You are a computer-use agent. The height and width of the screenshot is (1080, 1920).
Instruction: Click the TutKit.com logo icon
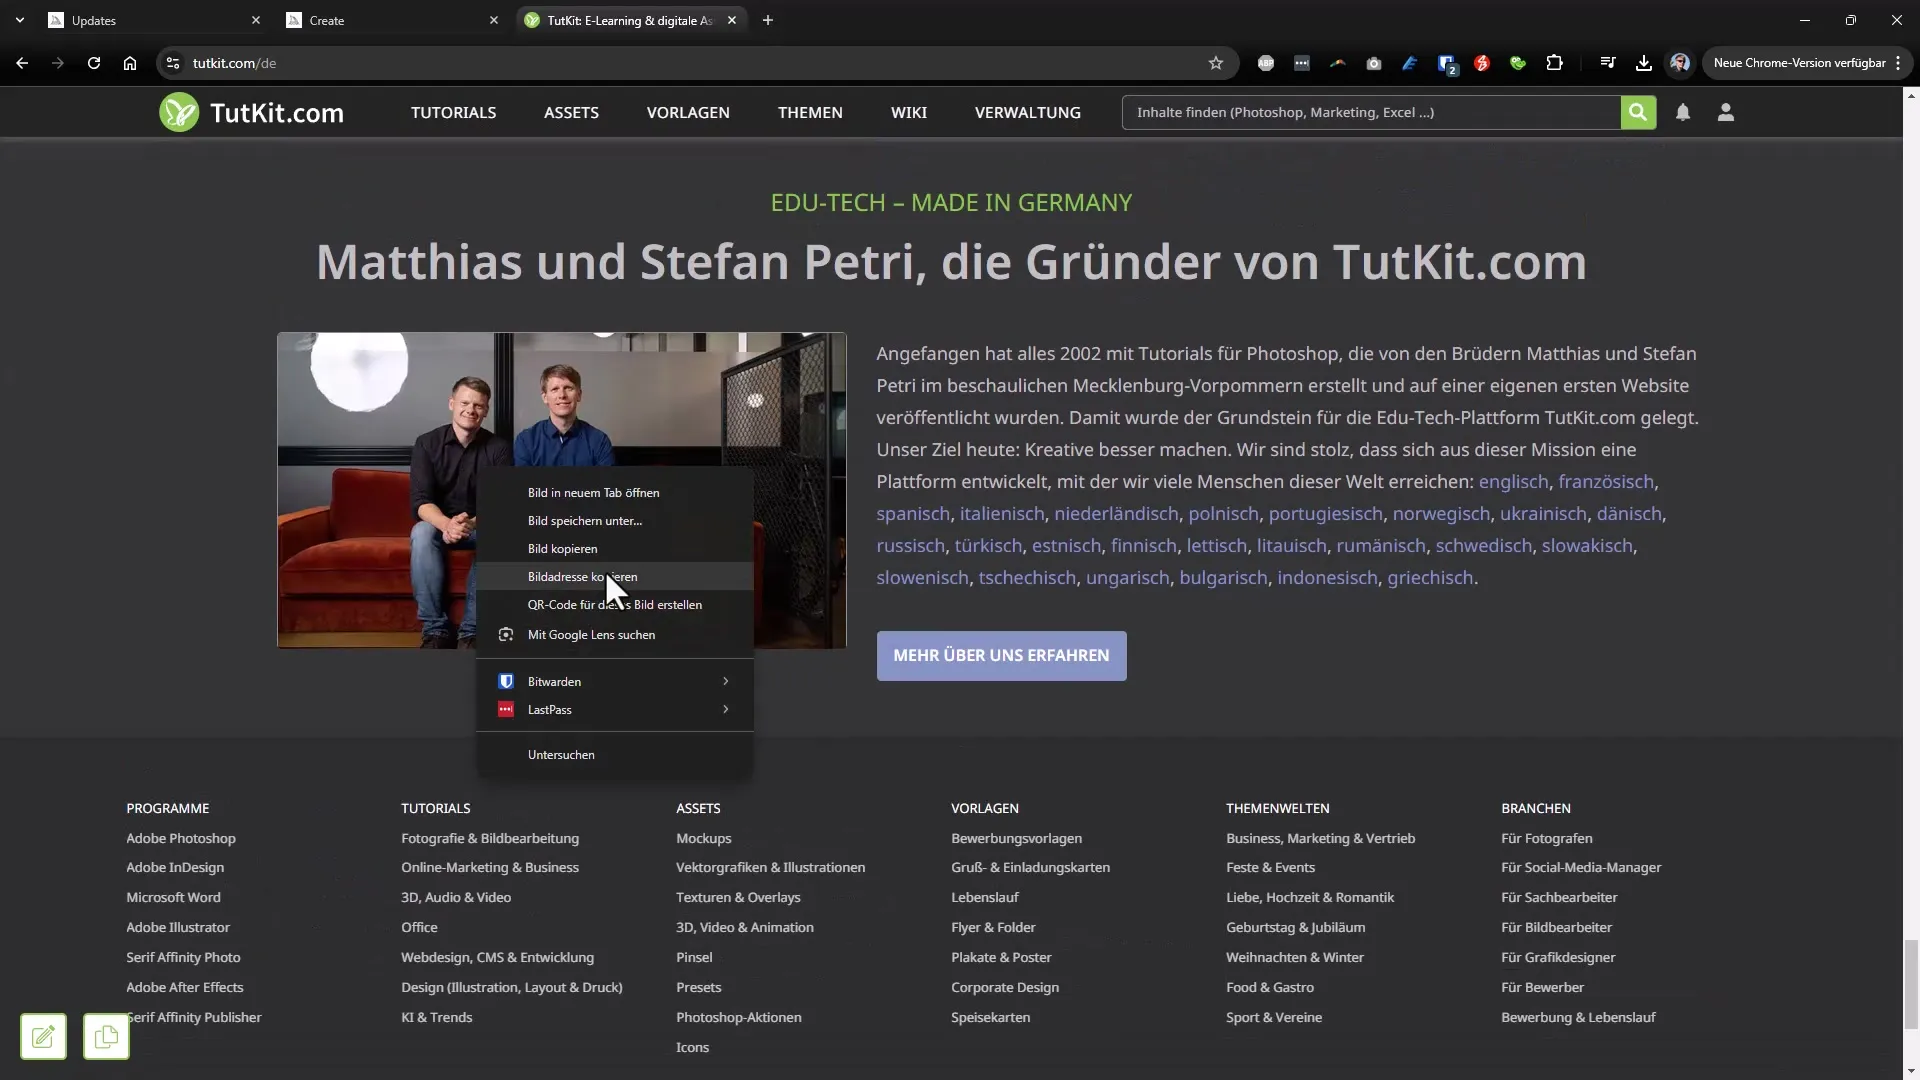pyautogui.click(x=179, y=112)
